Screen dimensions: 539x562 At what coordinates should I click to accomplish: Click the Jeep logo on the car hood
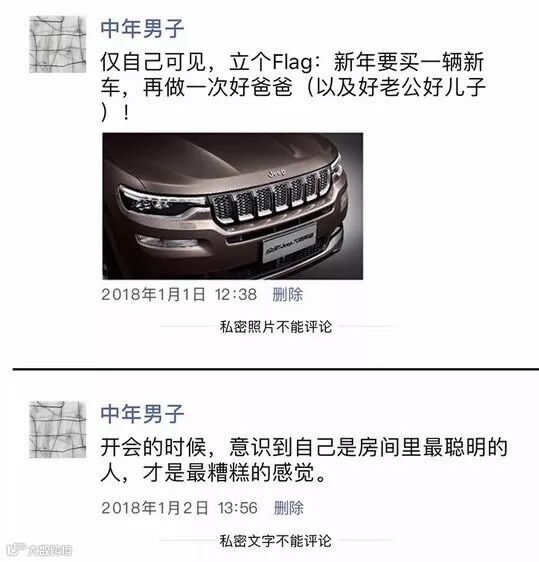277,173
